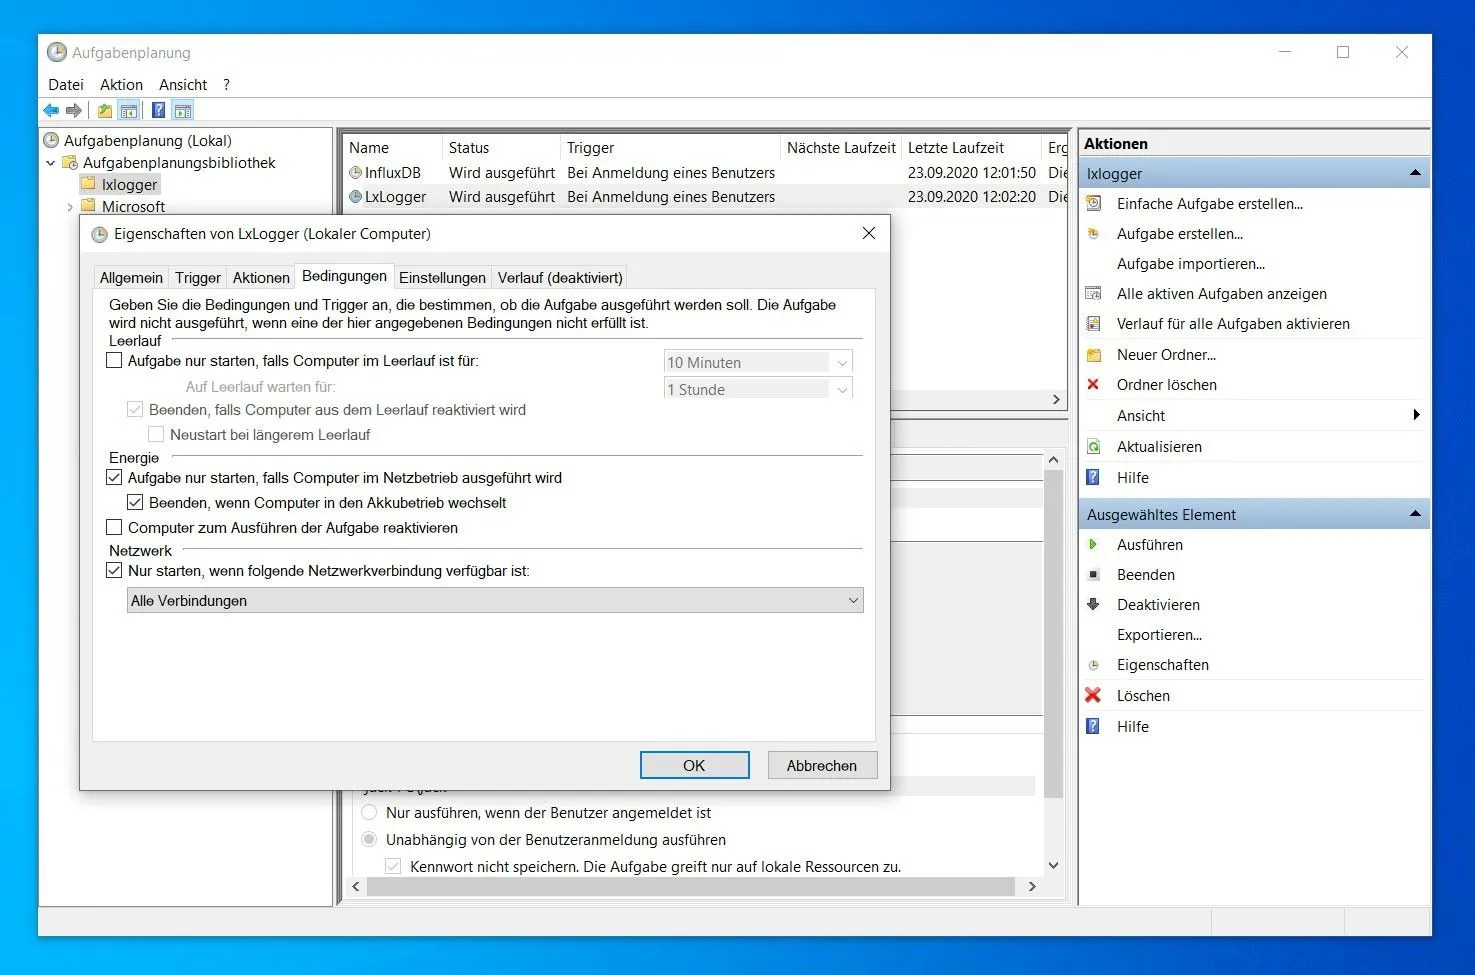Viewport: 1475px width, 975px height.
Task: Click the Aufgabe erstellen icon
Action: tap(1094, 234)
